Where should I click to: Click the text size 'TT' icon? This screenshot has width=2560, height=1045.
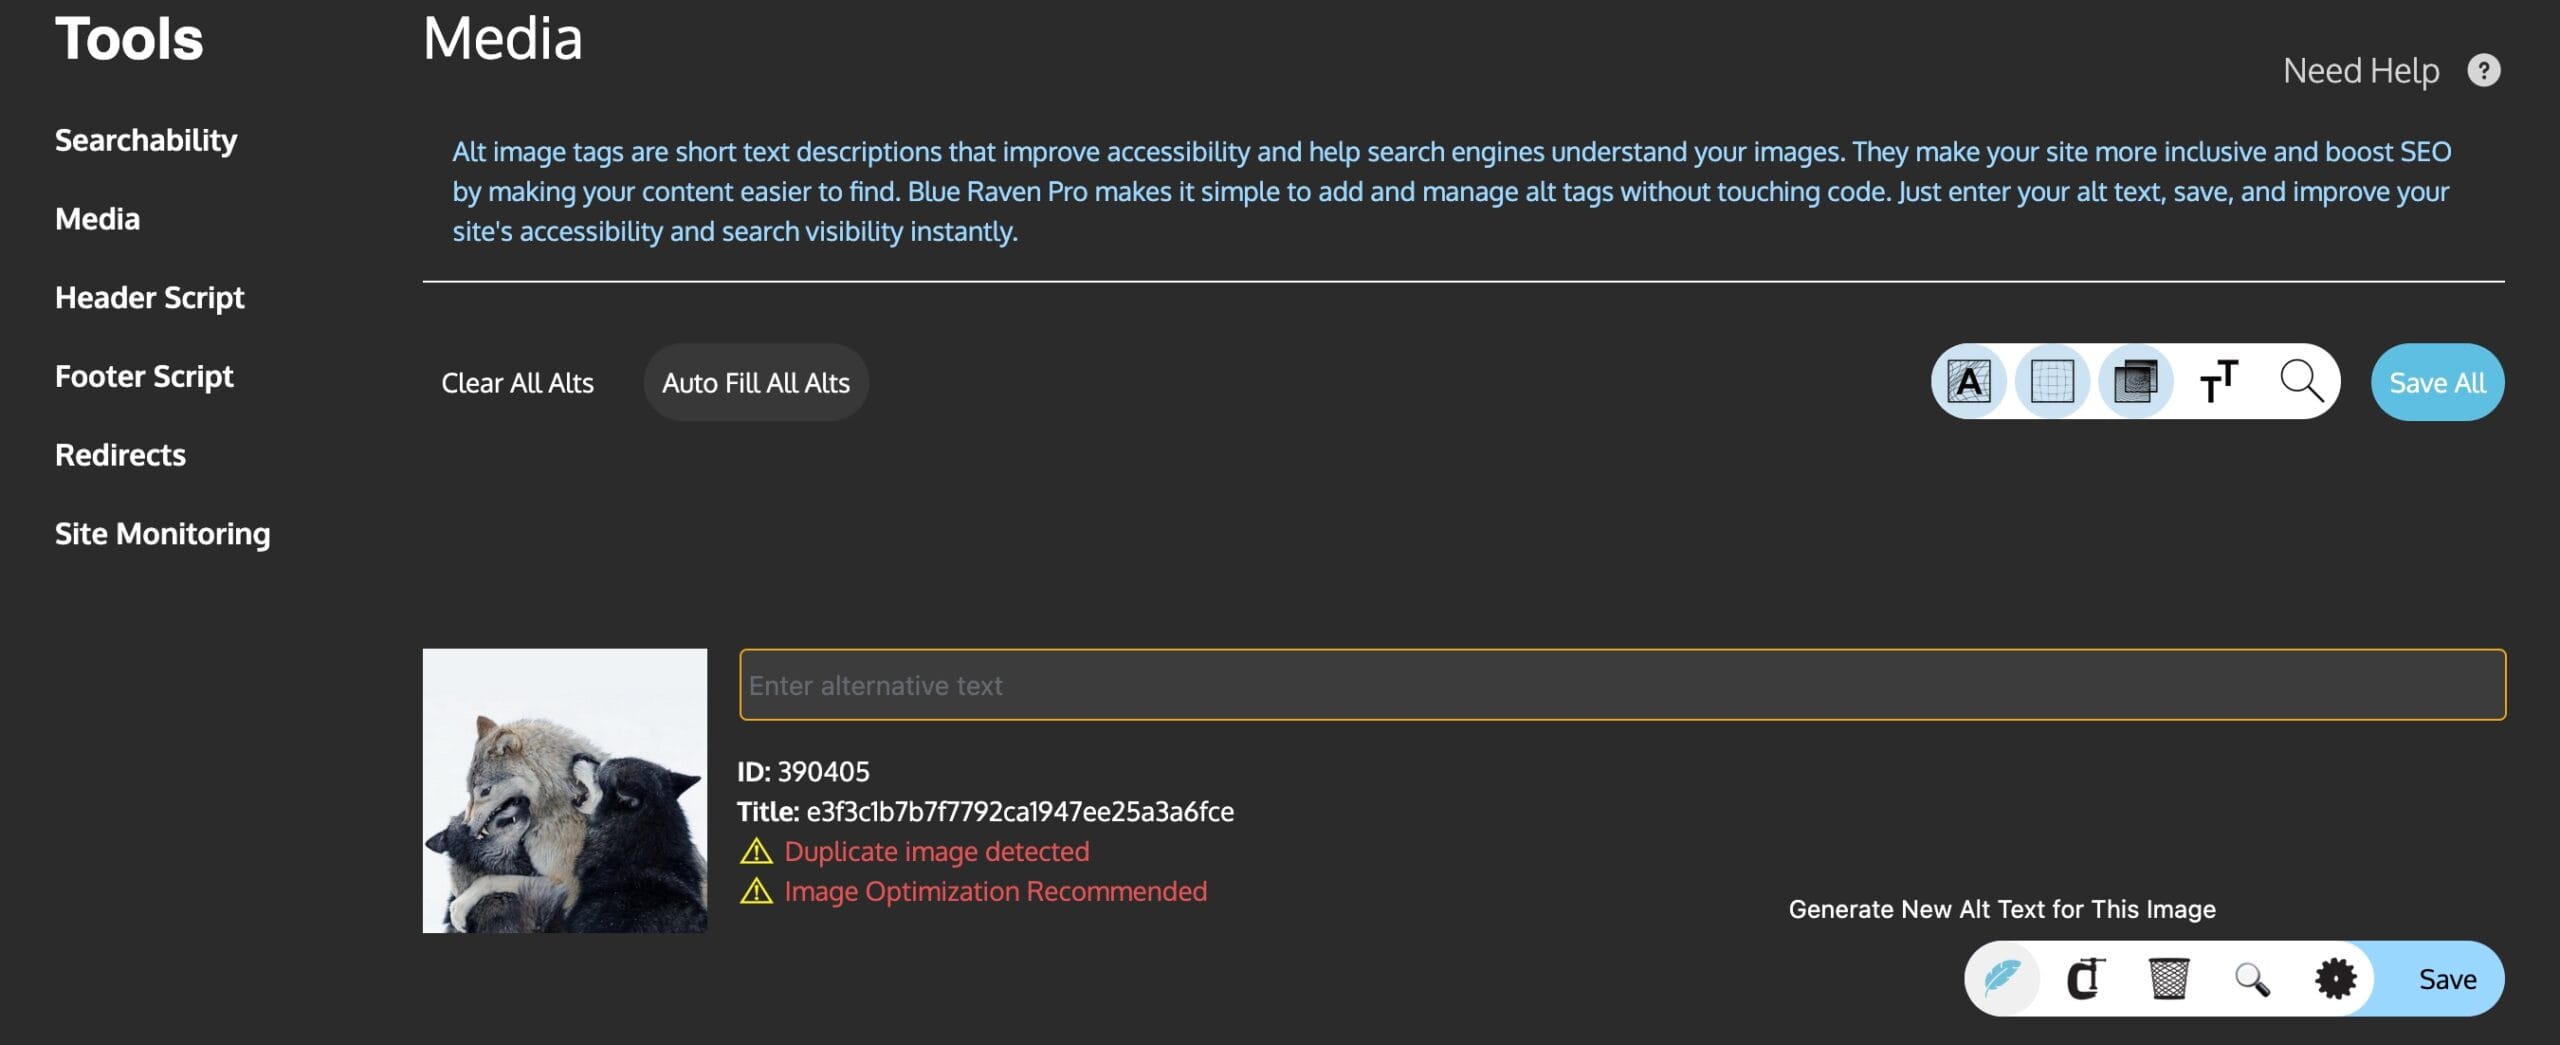[2218, 381]
